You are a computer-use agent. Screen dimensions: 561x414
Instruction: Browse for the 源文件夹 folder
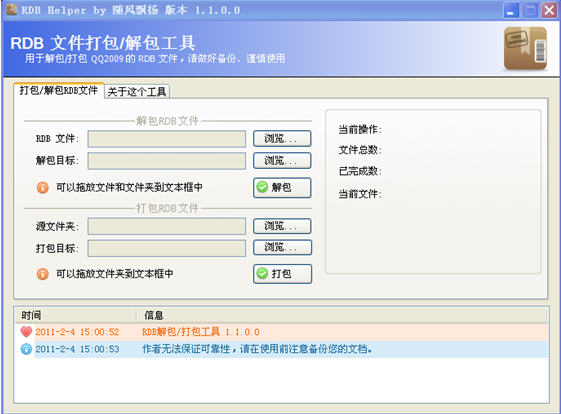(x=282, y=226)
